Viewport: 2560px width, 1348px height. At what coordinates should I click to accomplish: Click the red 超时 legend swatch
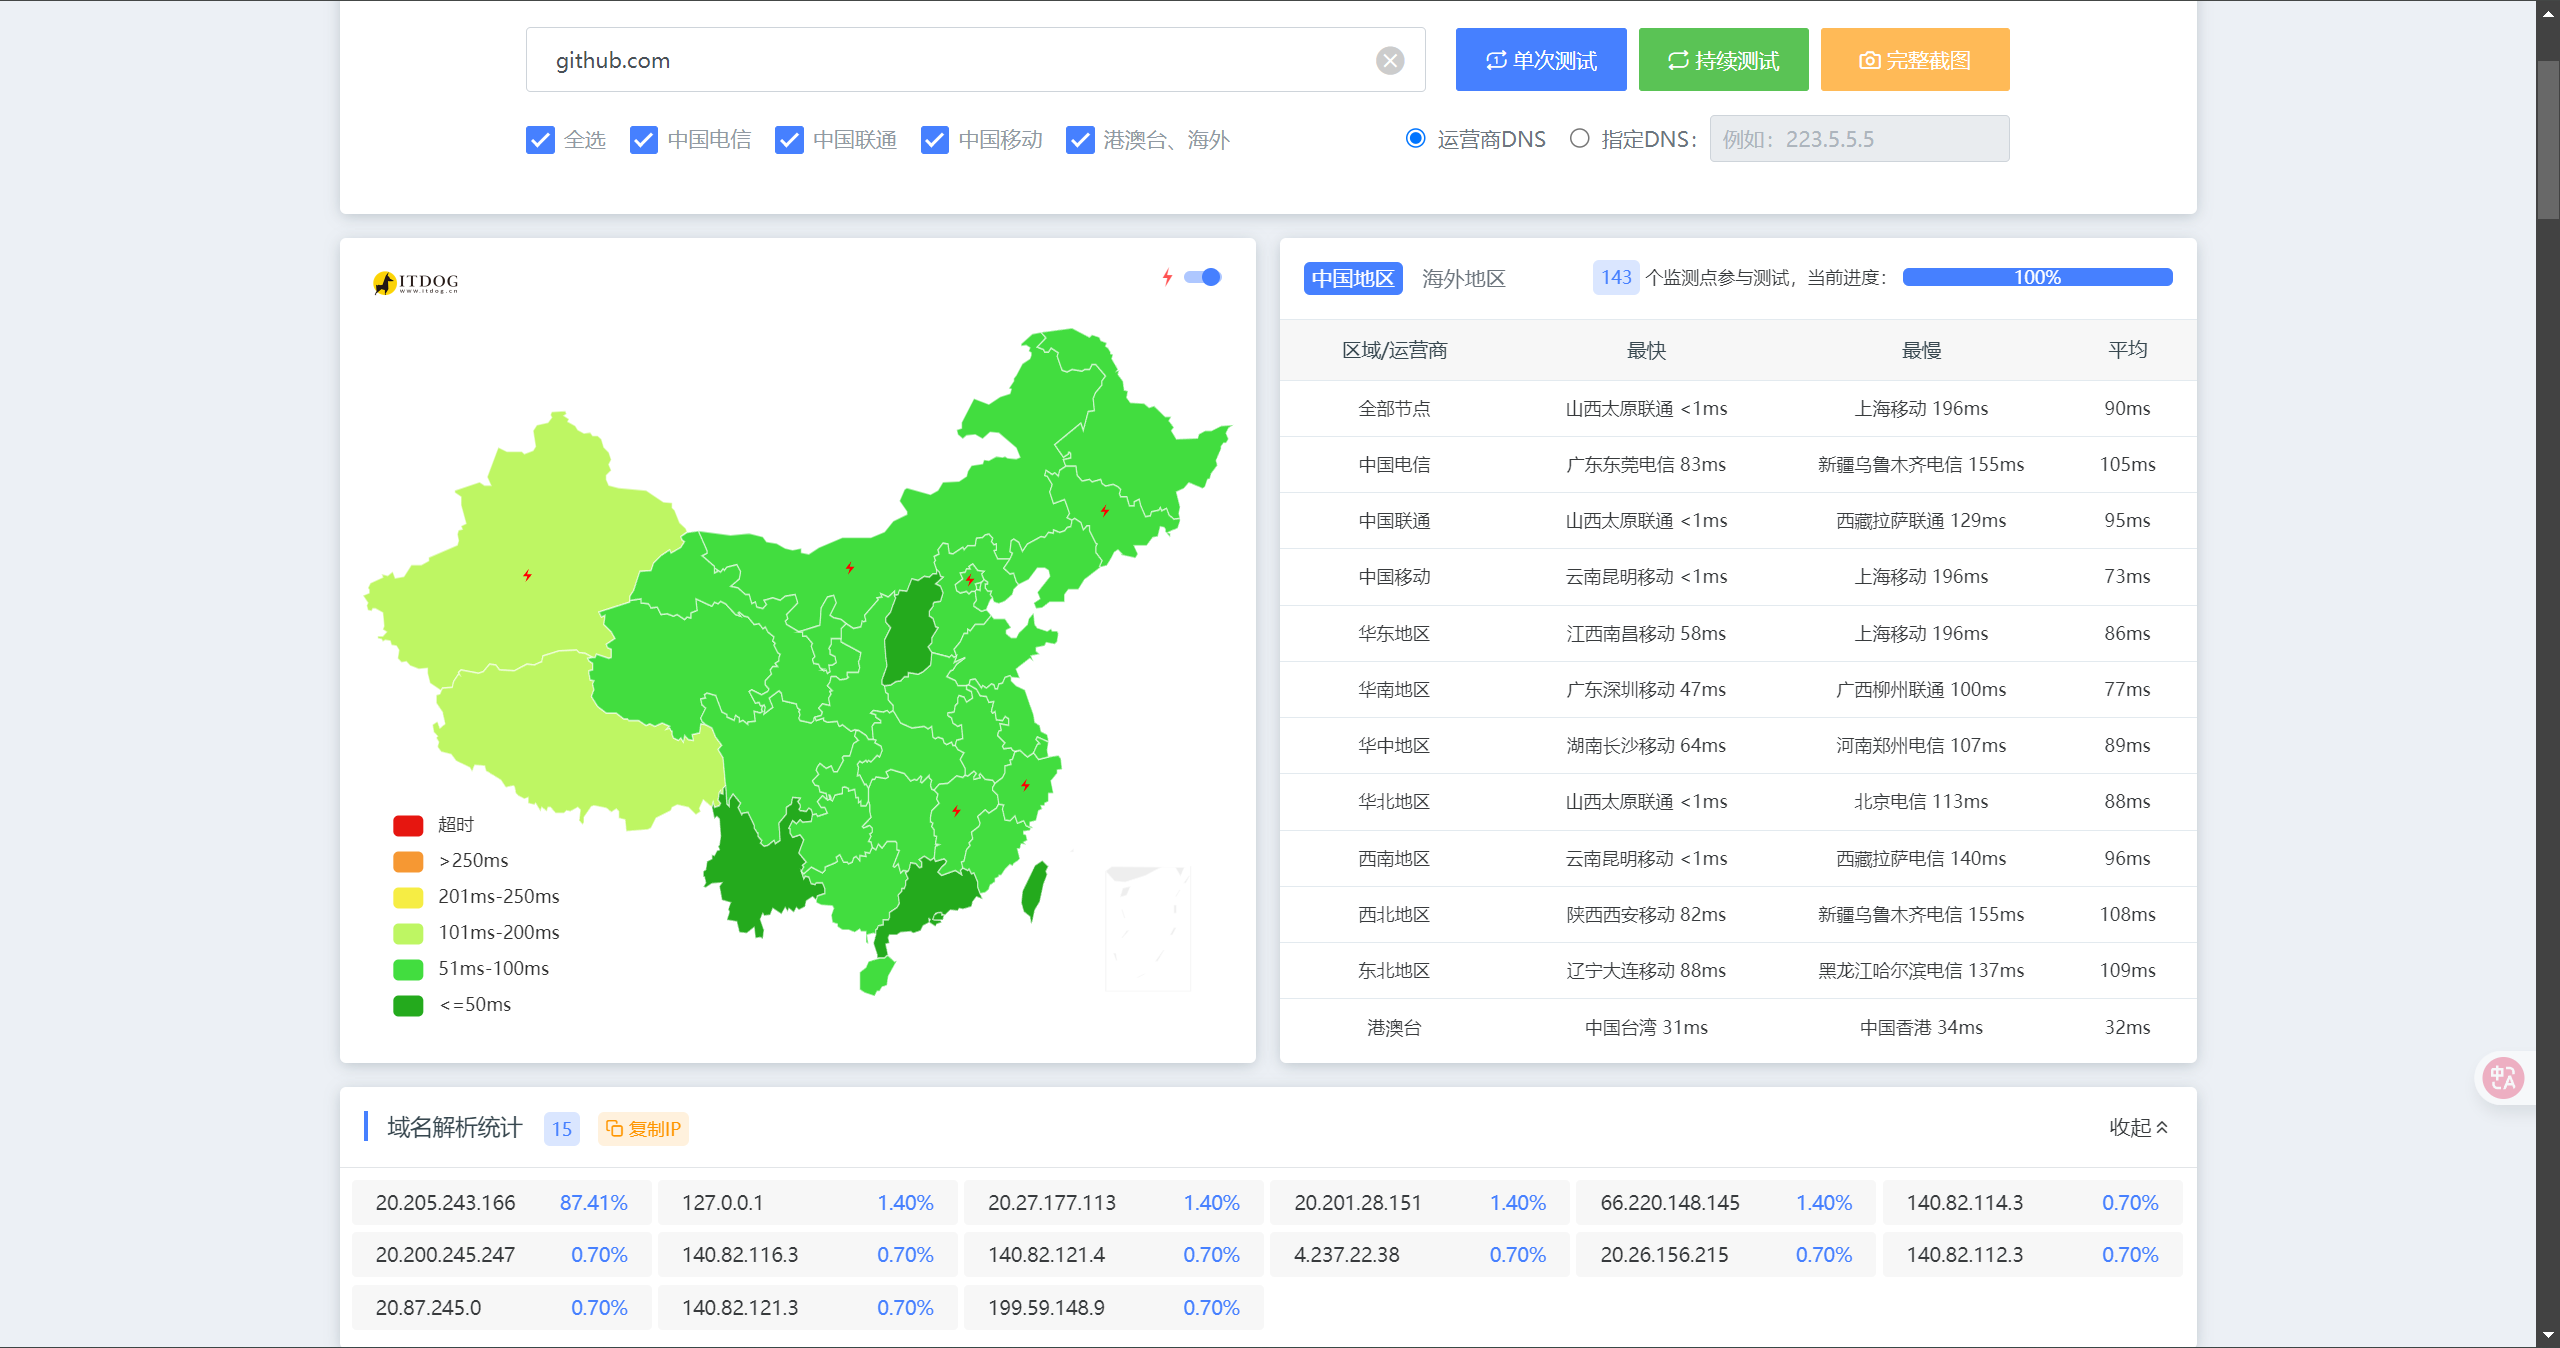point(408,825)
